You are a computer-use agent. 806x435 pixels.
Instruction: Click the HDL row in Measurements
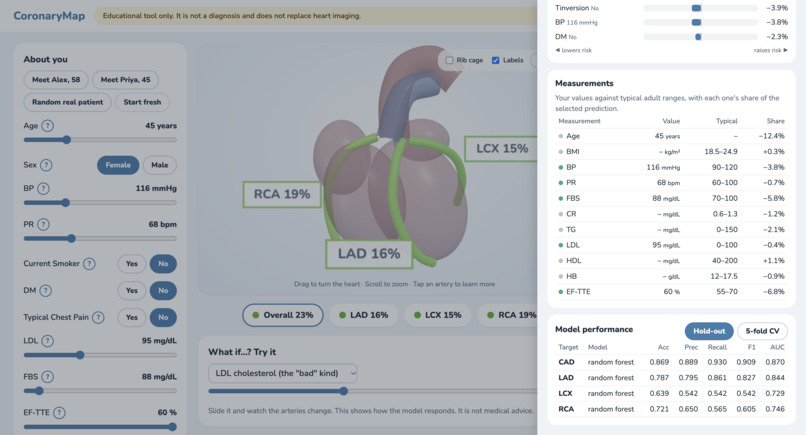(x=671, y=261)
